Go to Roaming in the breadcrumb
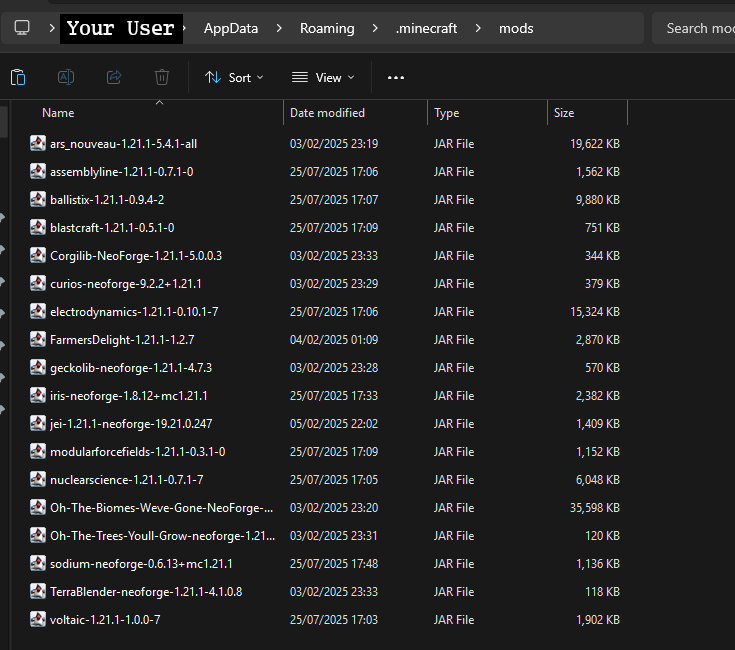The height and width of the screenshot is (650, 735). coord(327,29)
